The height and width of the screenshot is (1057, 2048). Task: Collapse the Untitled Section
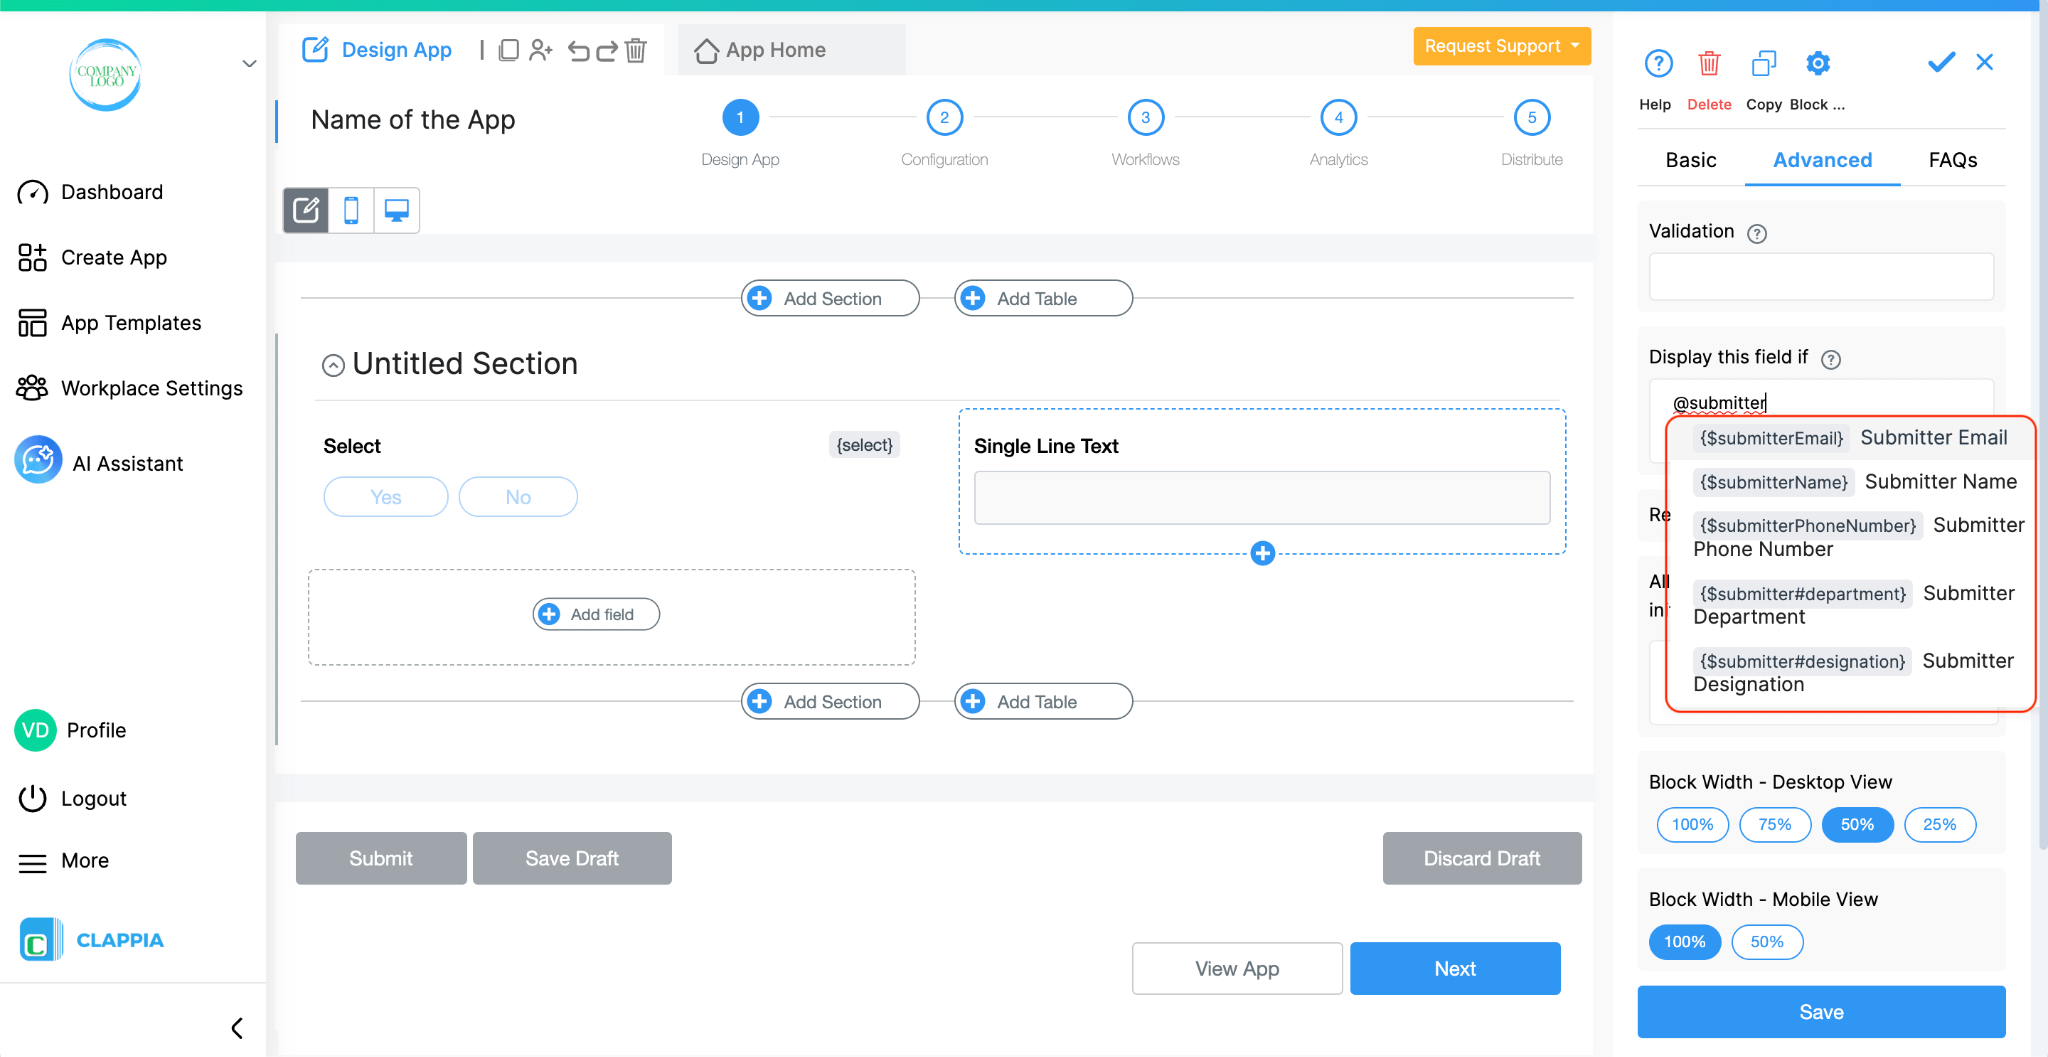(x=333, y=366)
